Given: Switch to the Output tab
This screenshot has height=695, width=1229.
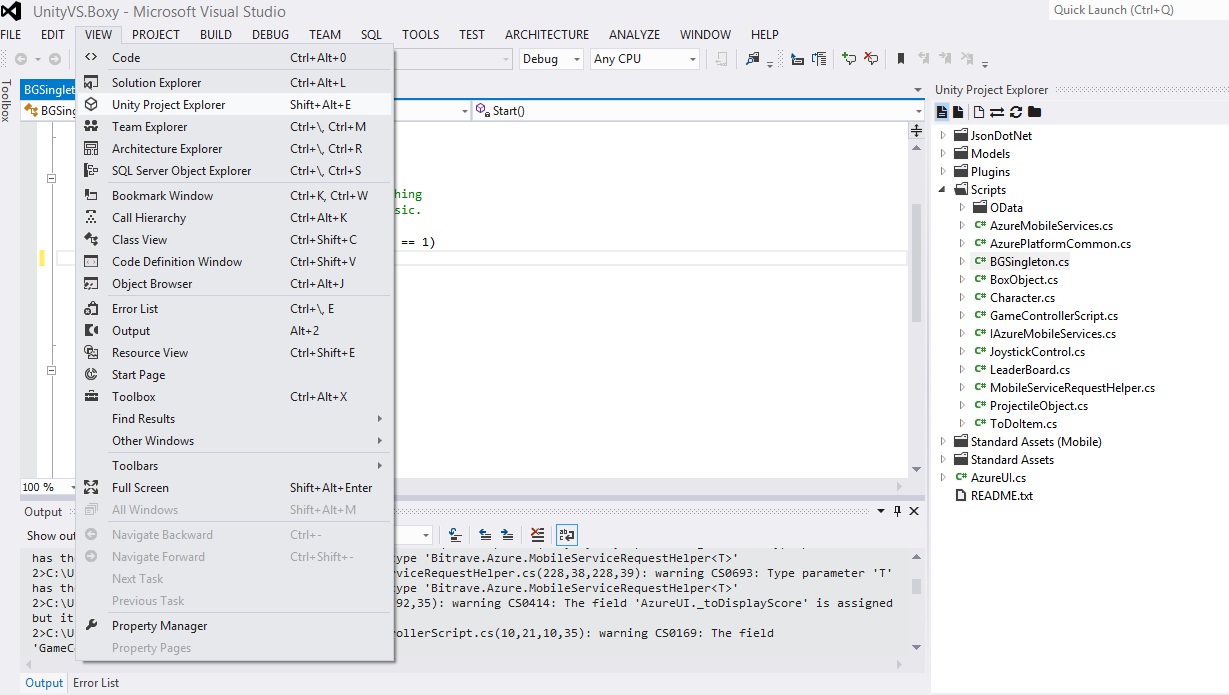Looking at the screenshot, I should click(x=44, y=683).
